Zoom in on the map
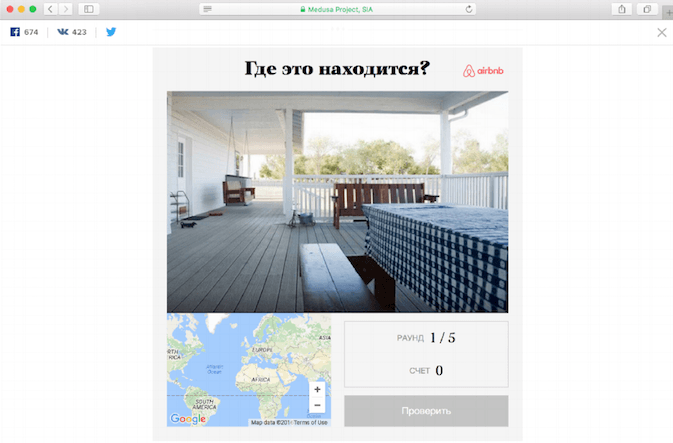 (x=317, y=389)
